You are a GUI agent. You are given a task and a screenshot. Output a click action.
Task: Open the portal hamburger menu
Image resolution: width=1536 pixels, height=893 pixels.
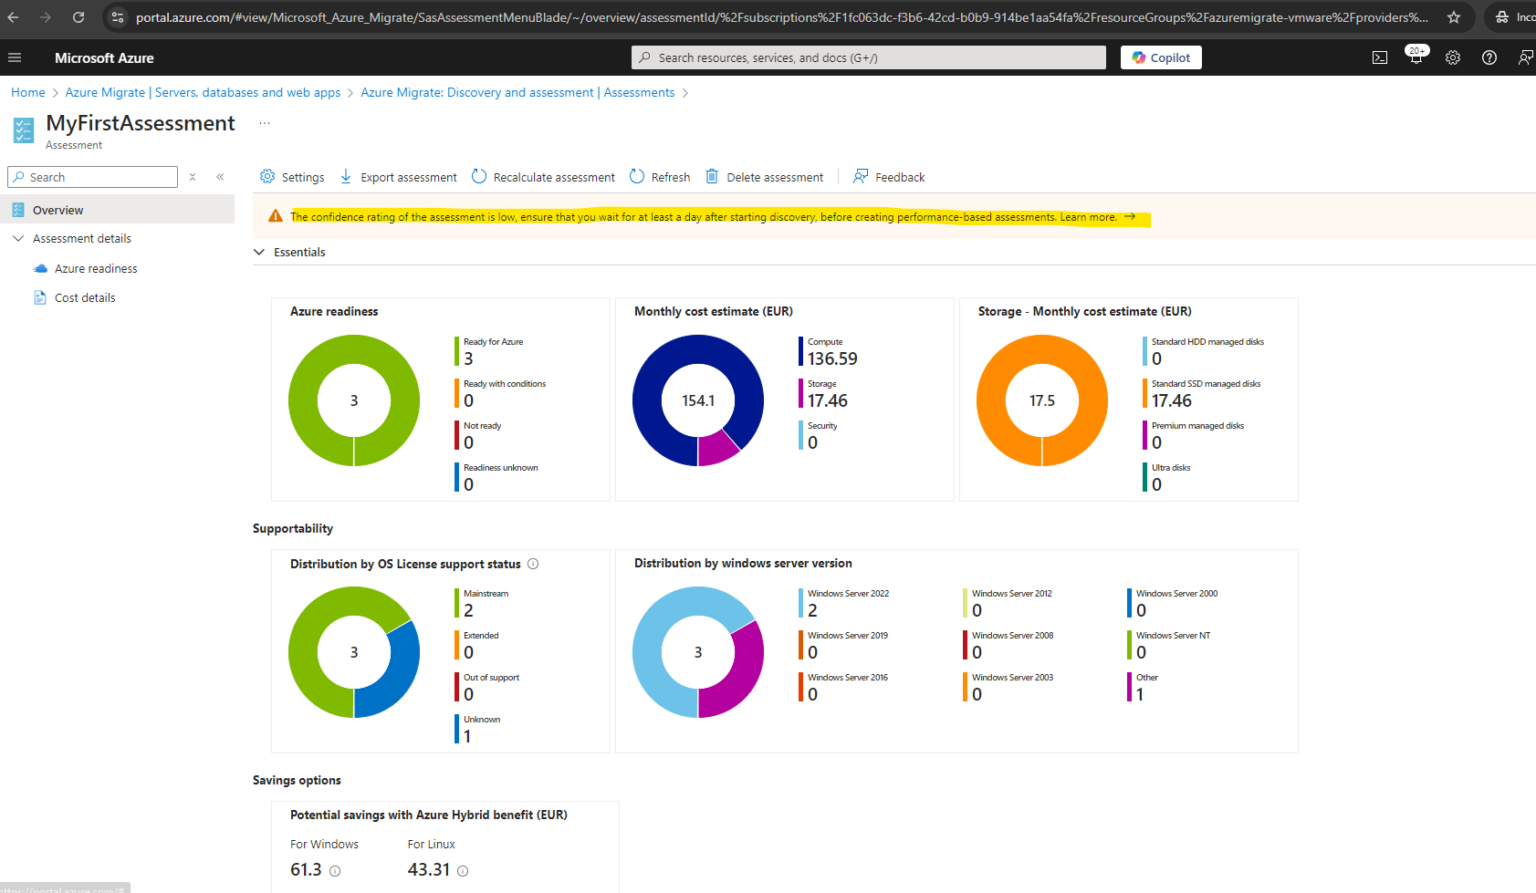pos(15,57)
